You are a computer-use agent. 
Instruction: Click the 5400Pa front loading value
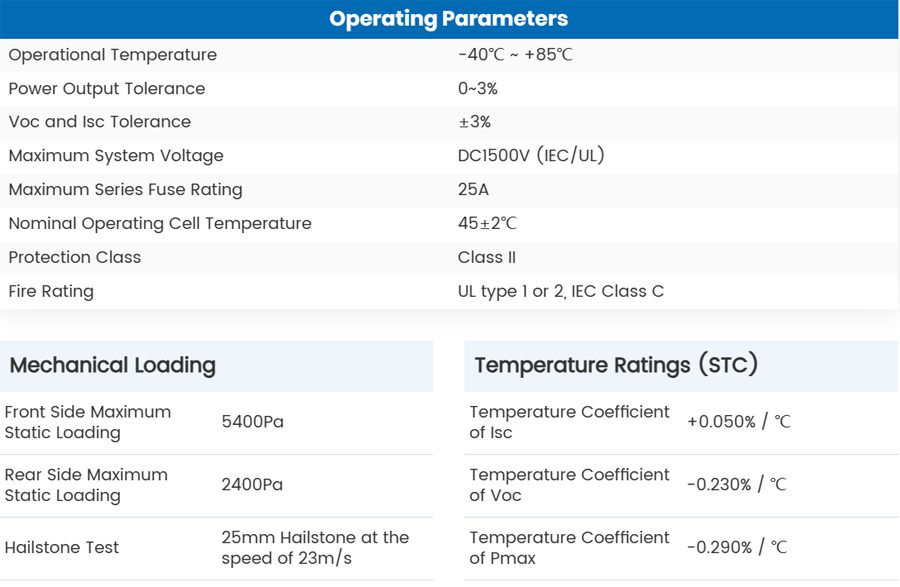tap(252, 422)
